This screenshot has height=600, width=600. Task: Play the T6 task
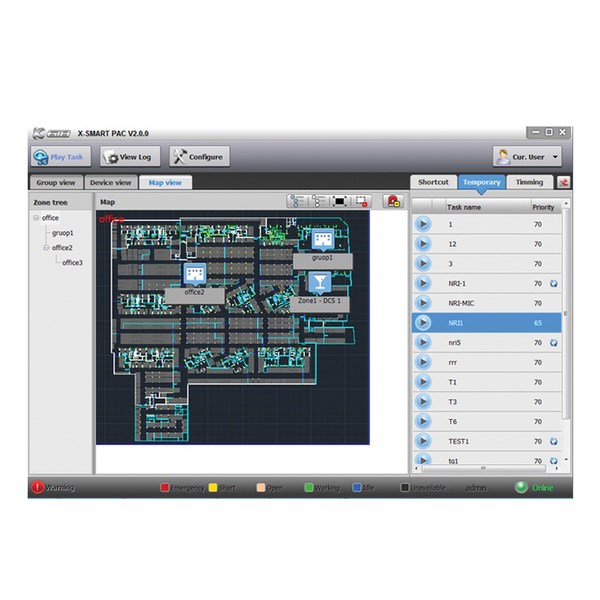423,421
